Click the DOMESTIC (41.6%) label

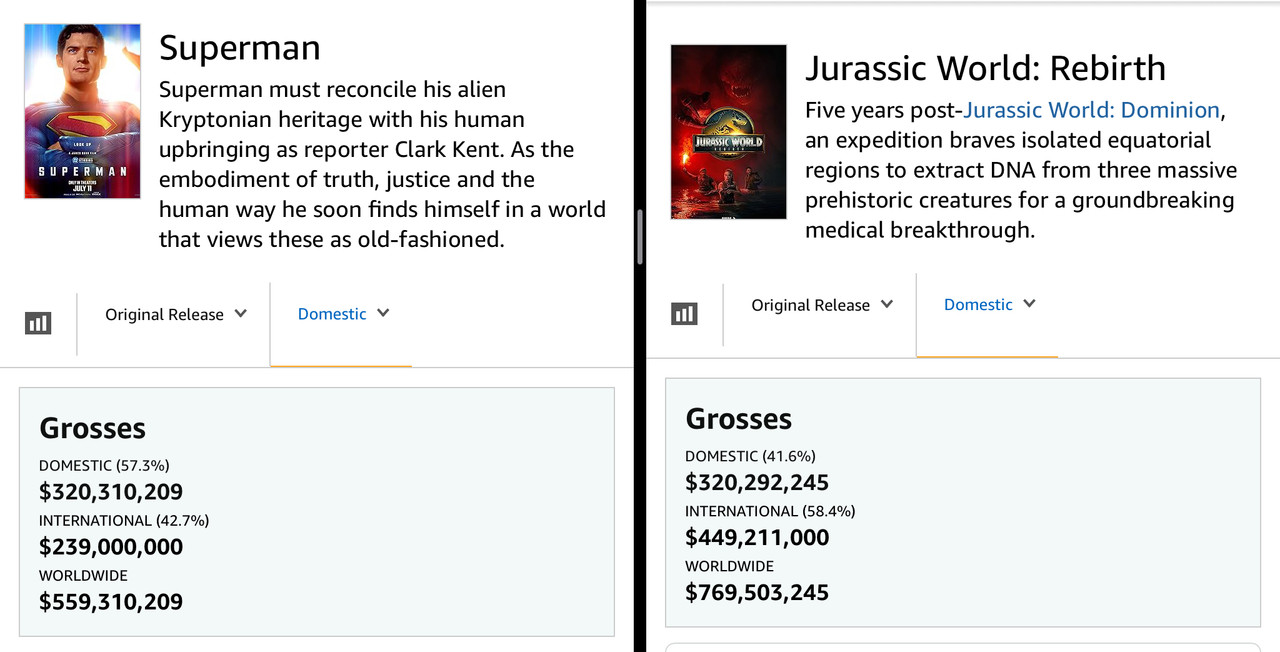click(x=750, y=457)
